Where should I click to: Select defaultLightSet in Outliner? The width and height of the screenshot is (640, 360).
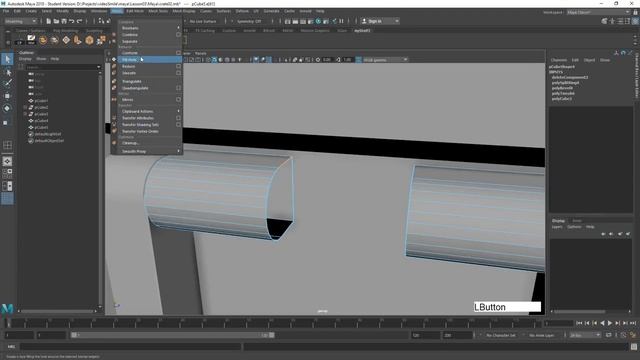(x=48, y=134)
